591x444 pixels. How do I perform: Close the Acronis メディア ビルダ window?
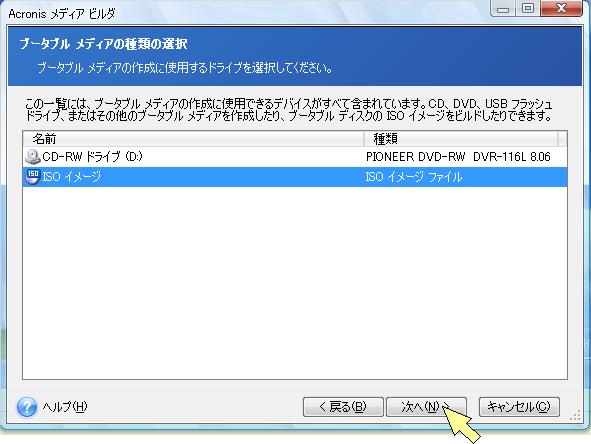click(x=561, y=8)
